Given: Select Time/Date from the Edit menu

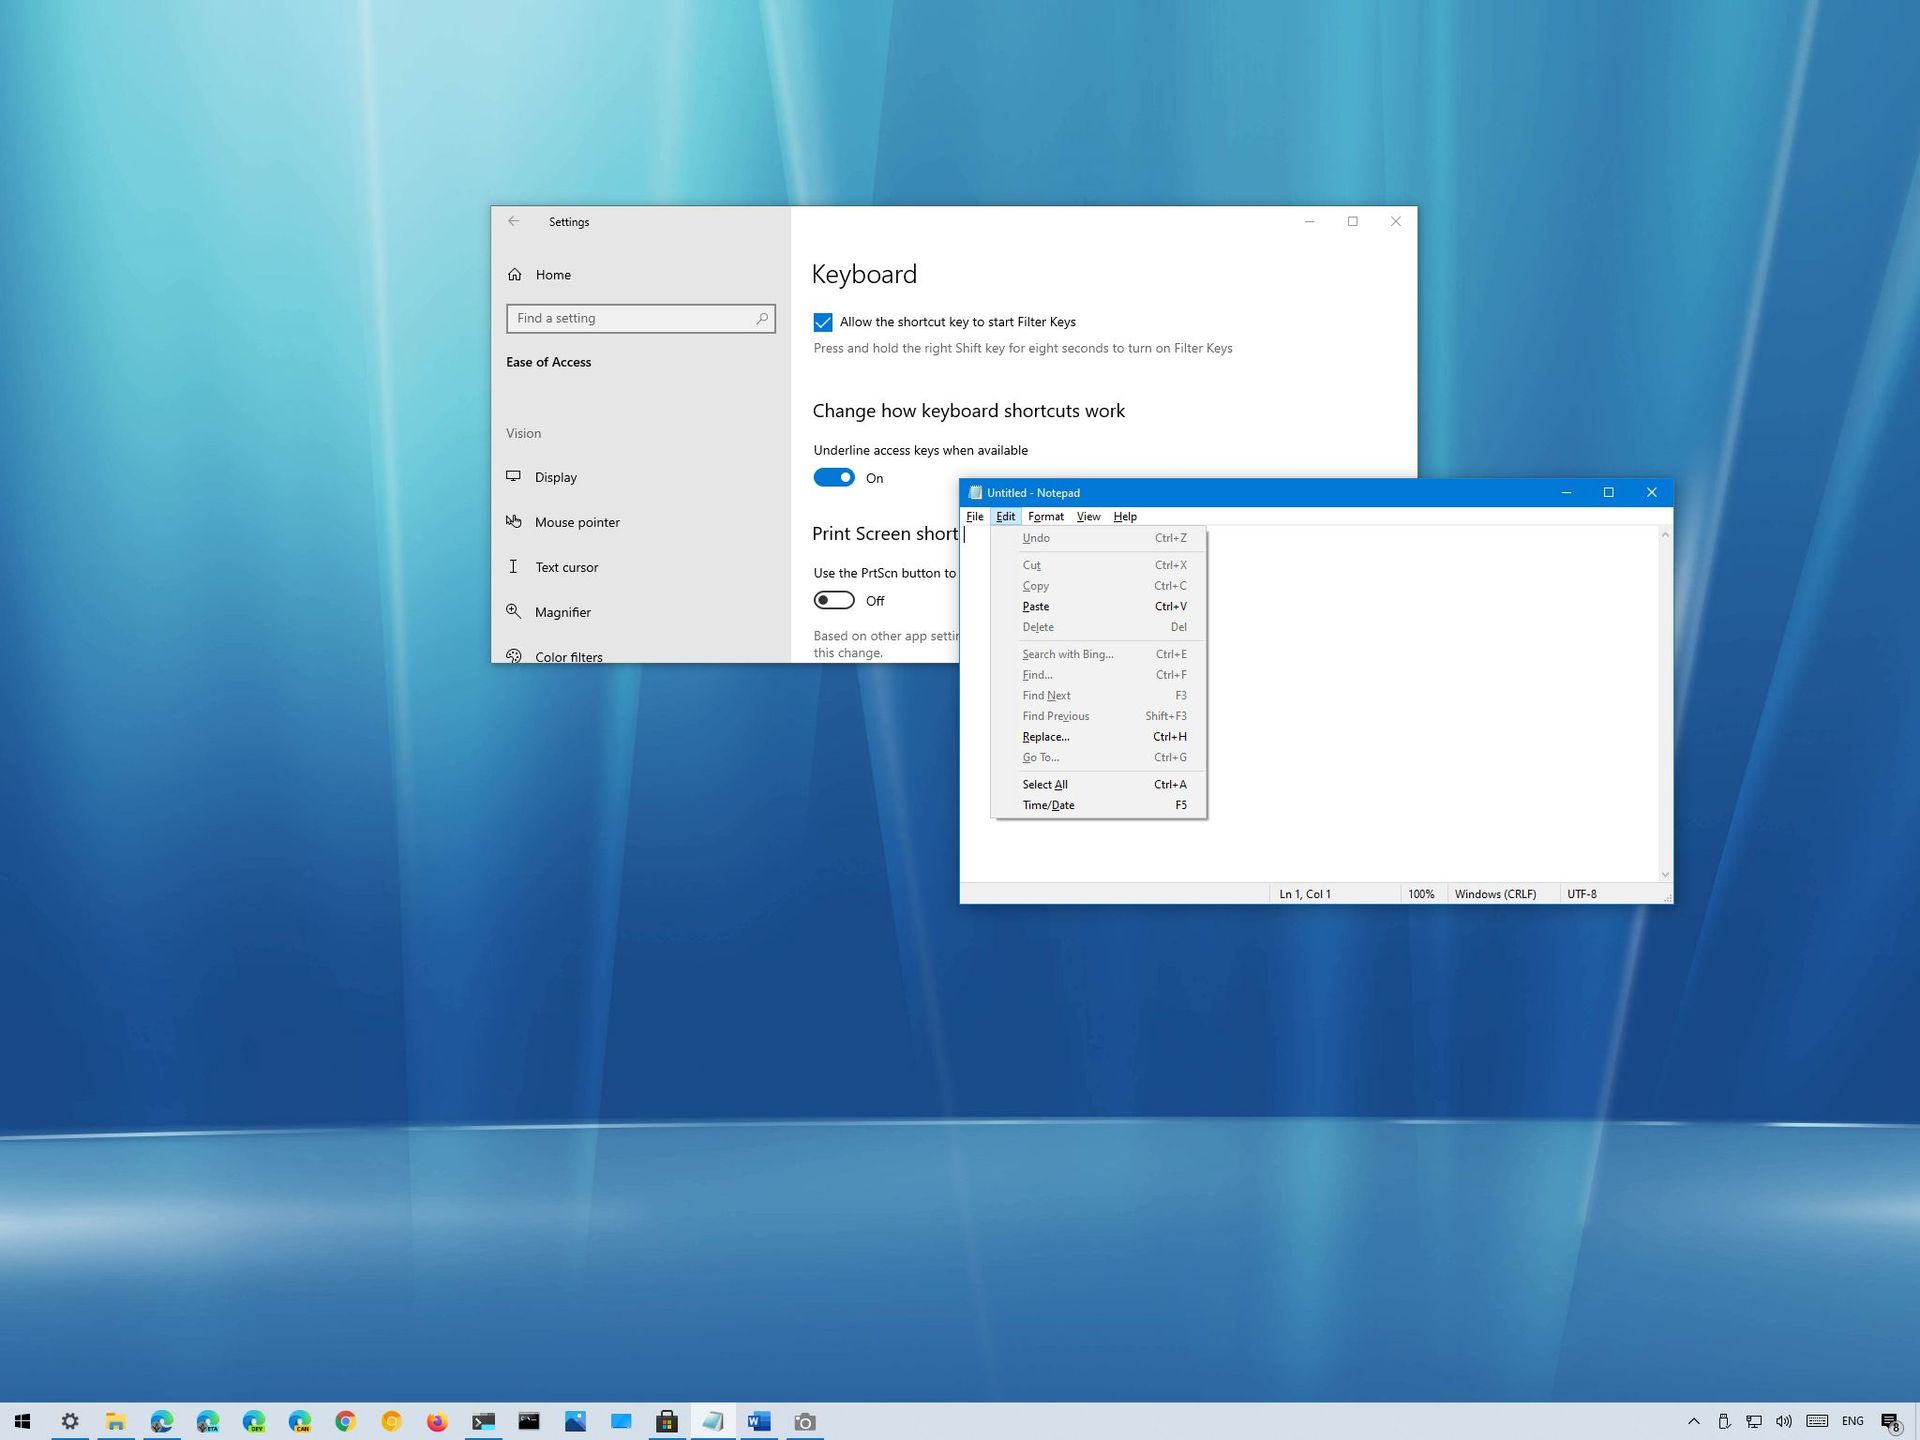Looking at the screenshot, I should (1048, 805).
